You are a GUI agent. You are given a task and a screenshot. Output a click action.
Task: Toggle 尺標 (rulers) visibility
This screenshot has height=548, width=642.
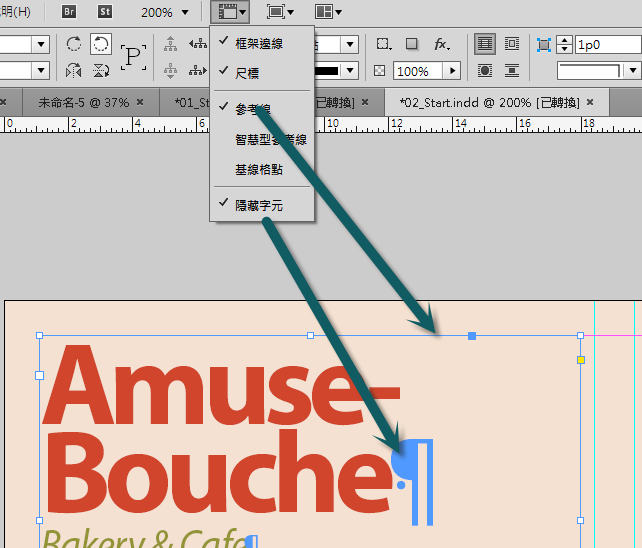(x=246, y=72)
